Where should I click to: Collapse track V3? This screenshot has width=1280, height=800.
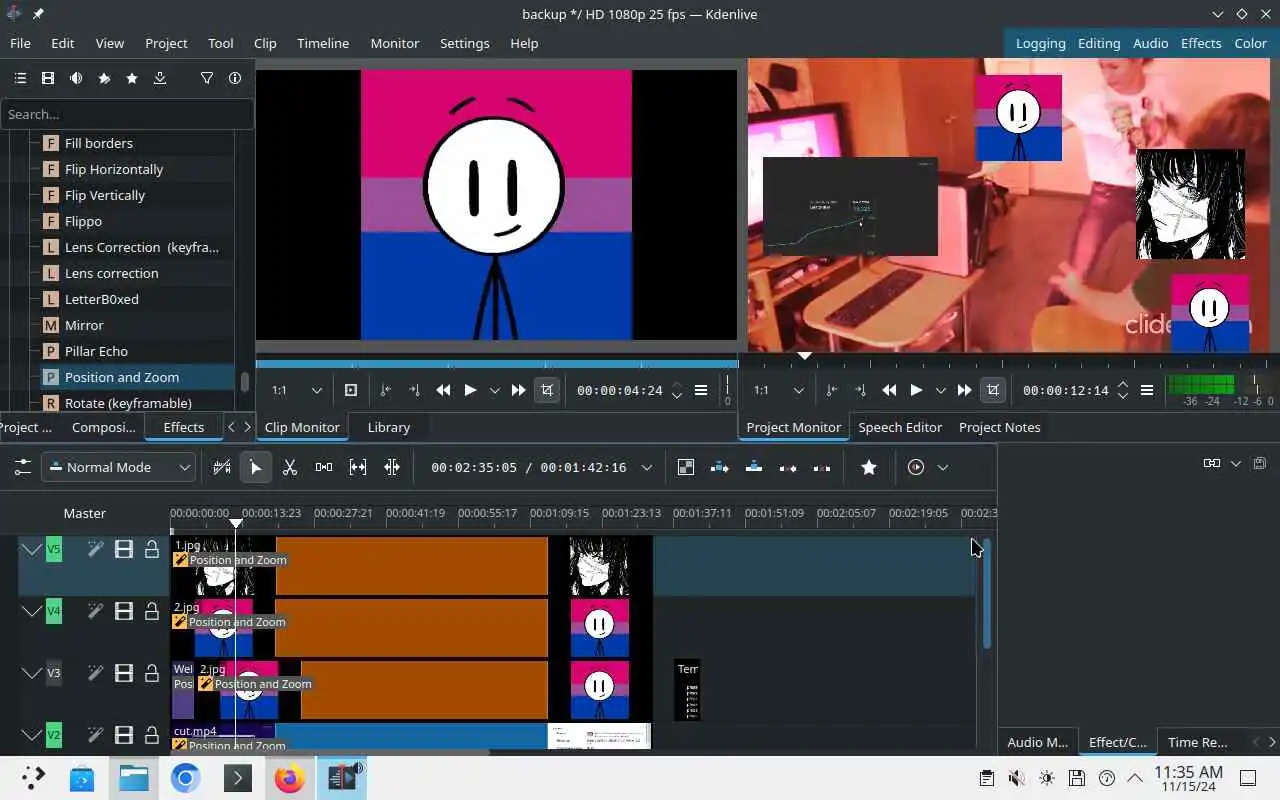pos(32,673)
